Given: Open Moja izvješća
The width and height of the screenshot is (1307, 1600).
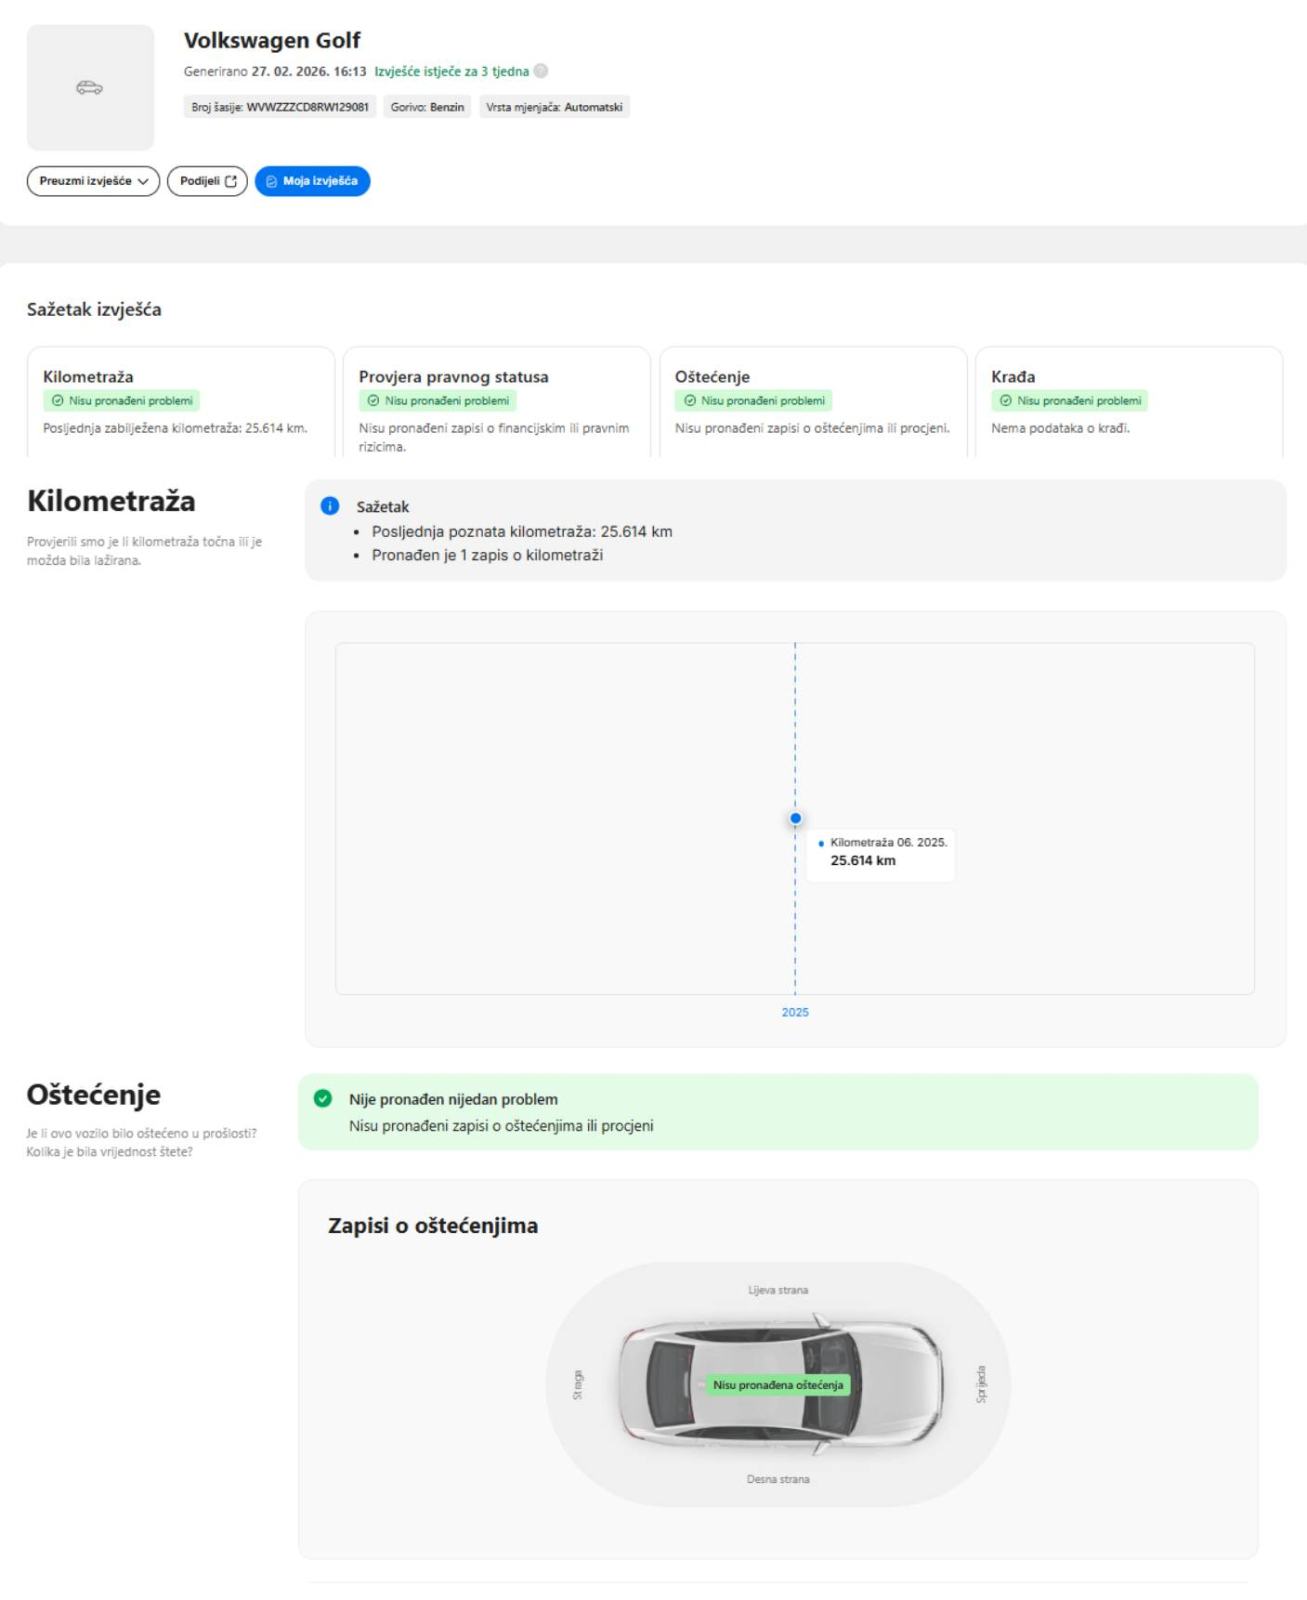Looking at the screenshot, I should coord(312,181).
